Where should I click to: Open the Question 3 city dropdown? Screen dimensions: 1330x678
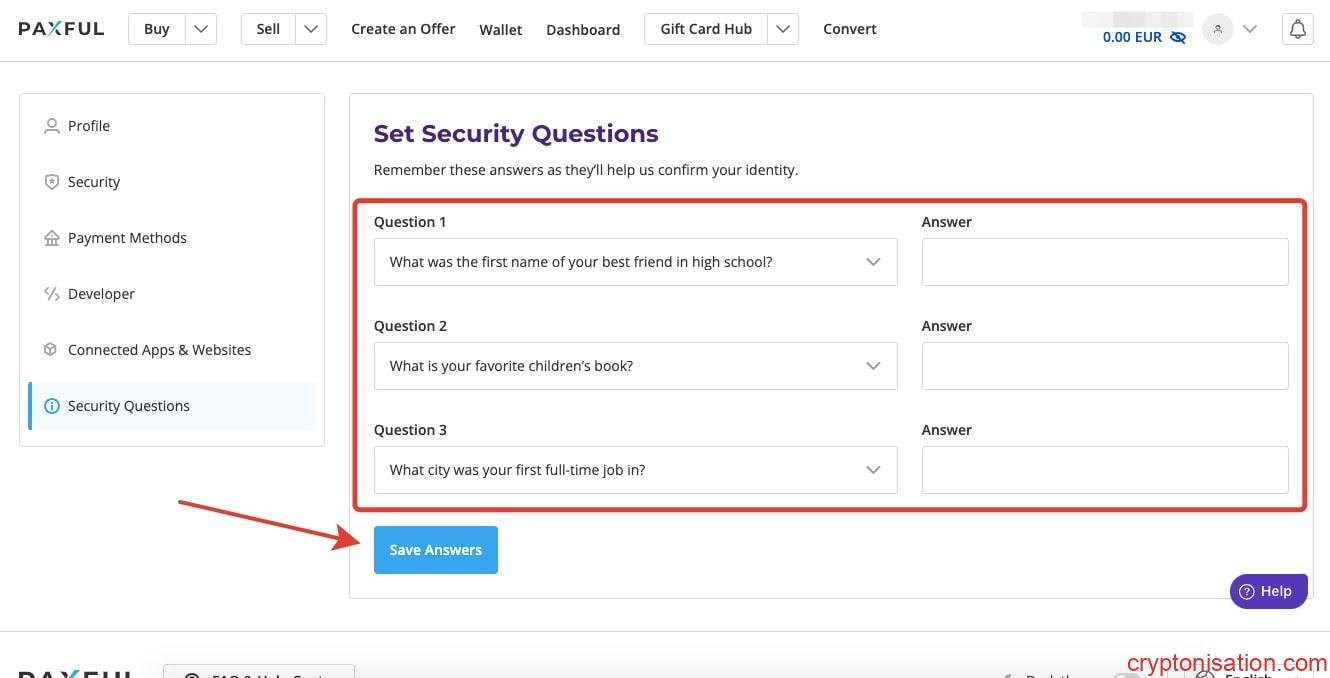(635, 470)
